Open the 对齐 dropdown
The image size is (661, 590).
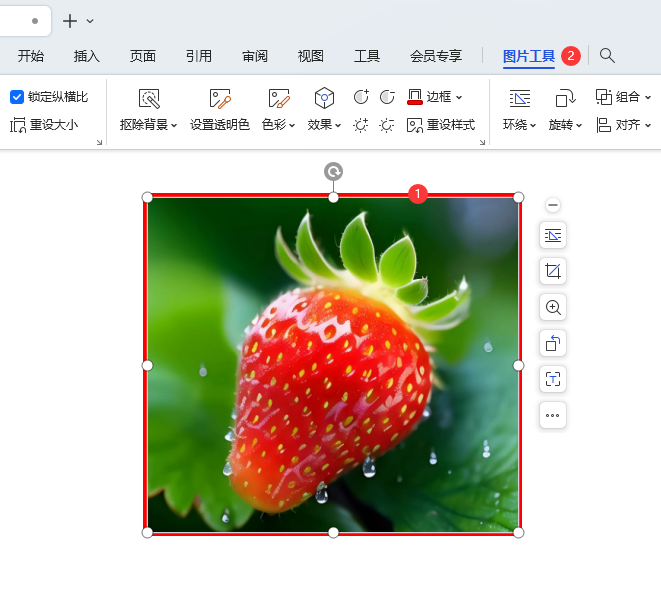pos(623,125)
